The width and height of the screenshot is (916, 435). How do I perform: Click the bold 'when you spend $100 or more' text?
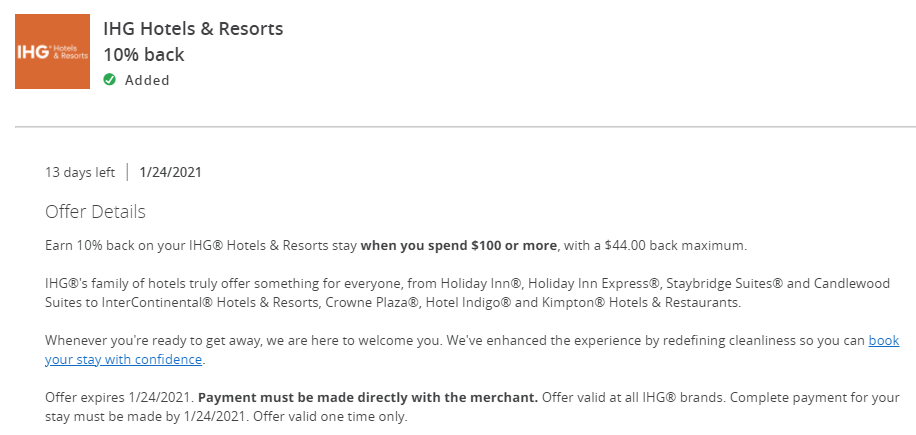pos(459,246)
